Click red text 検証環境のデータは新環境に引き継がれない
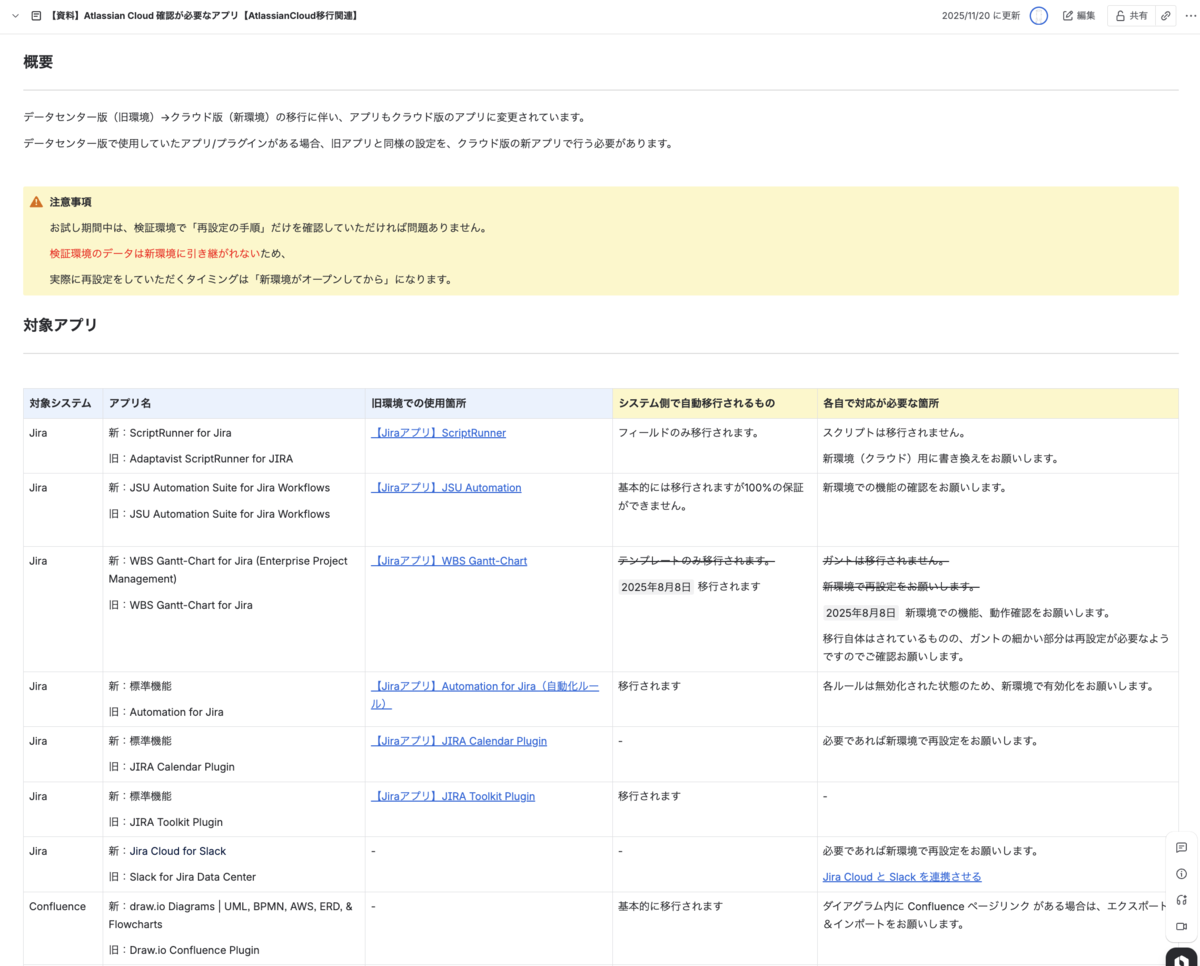The height and width of the screenshot is (966, 1200). click(155, 254)
